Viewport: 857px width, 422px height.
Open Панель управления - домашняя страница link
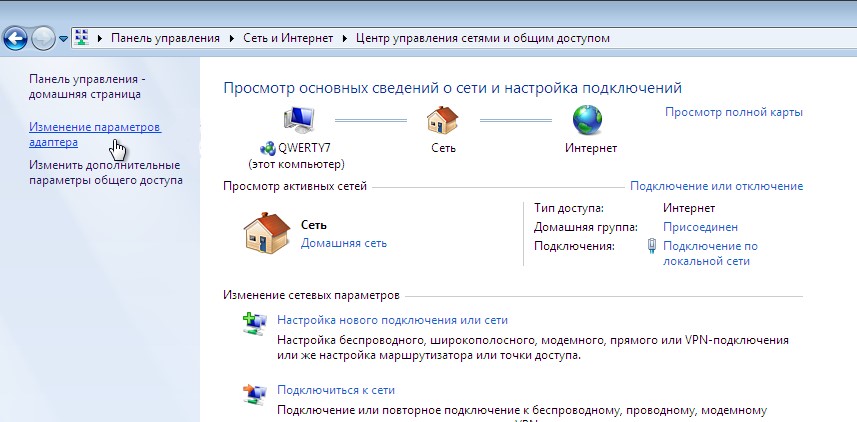(87, 86)
